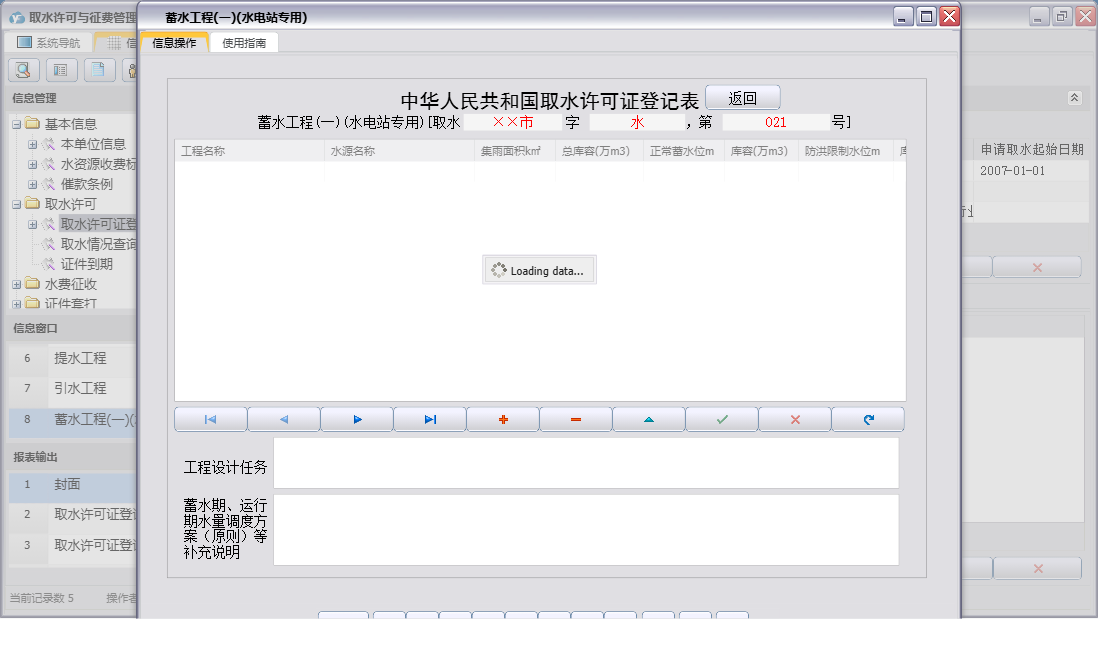Click the search magnifier toolbar icon
The image size is (1098, 655).
pos(23,70)
